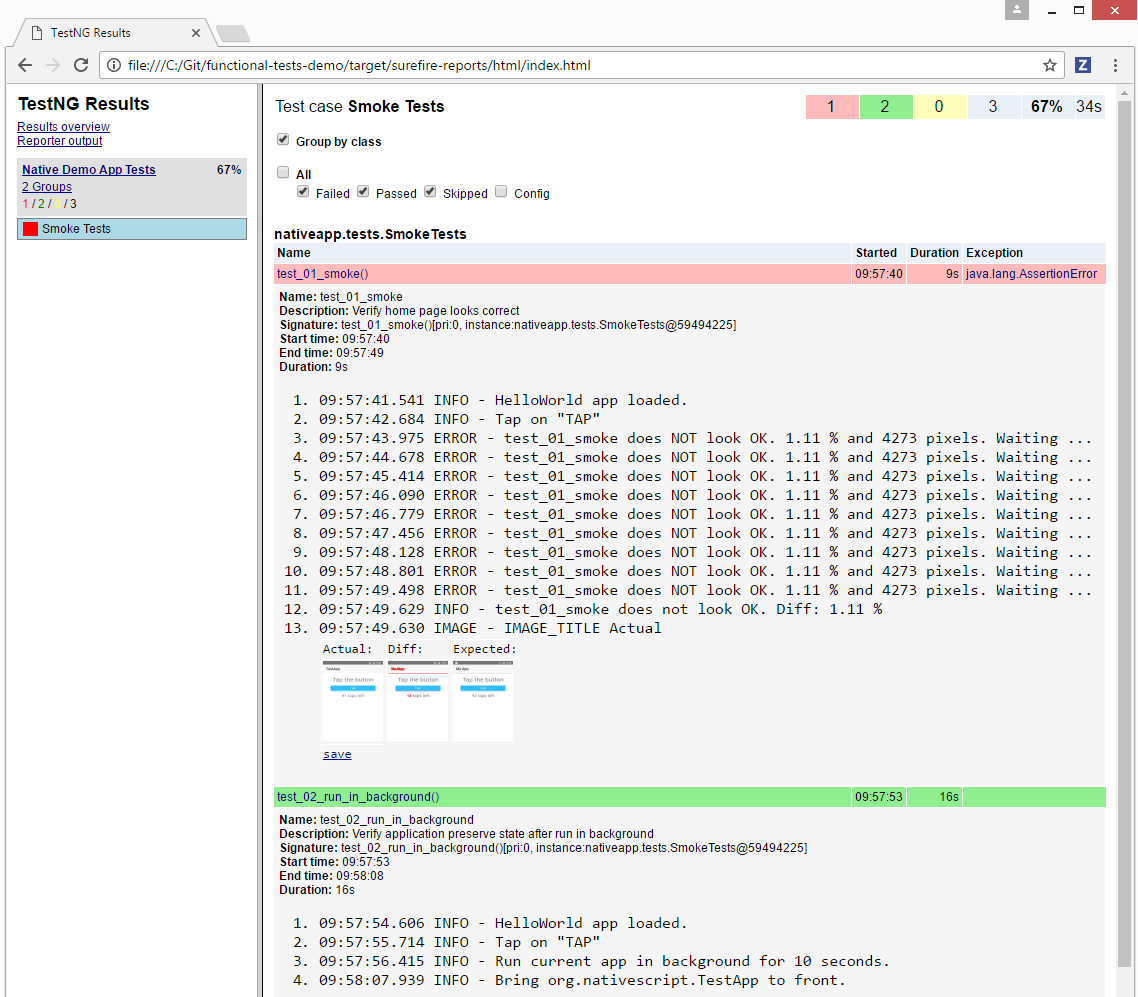Open the blue Z extension icon

click(1083, 65)
